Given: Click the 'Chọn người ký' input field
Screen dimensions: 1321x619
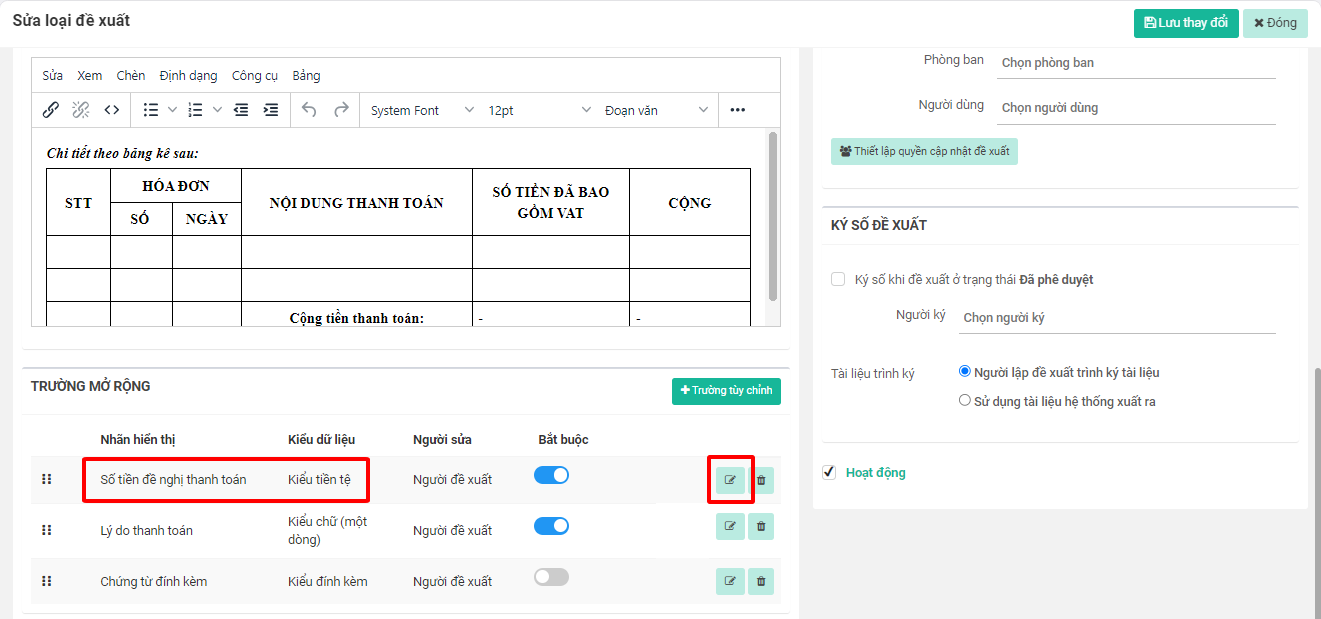Looking at the screenshot, I should pyautogui.click(x=1116, y=318).
